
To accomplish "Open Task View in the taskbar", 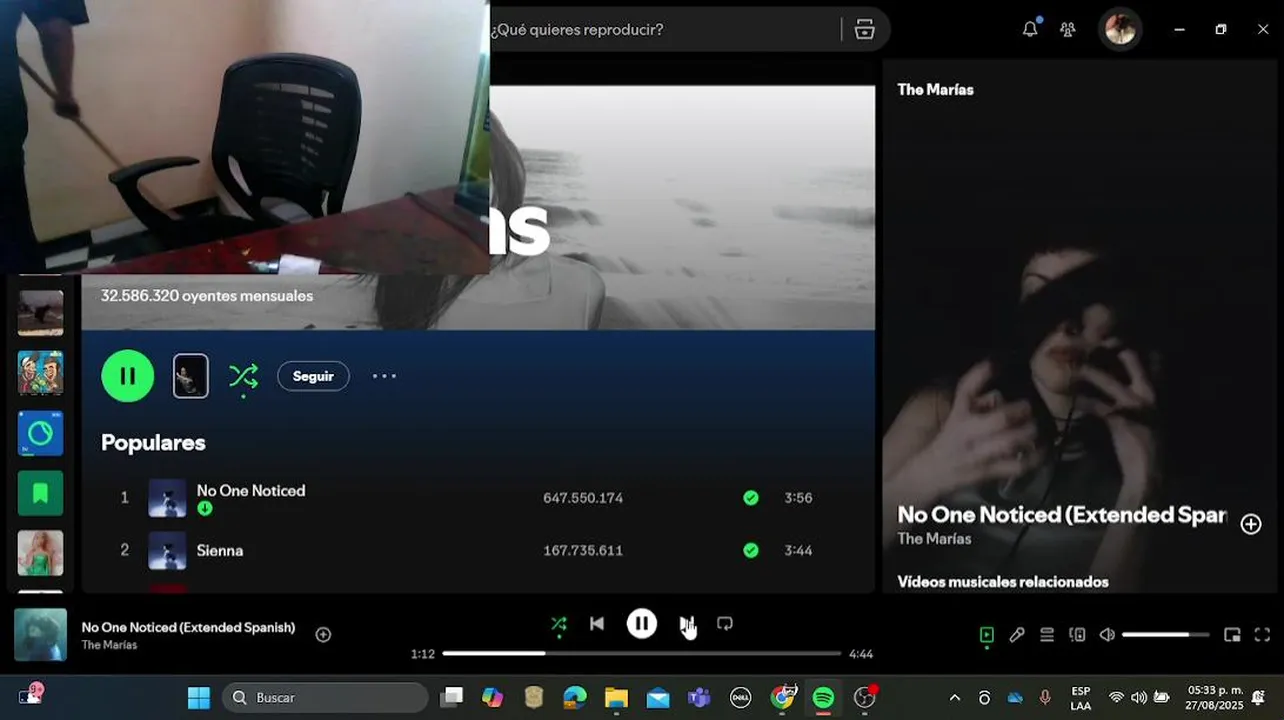I will click(x=452, y=697).
